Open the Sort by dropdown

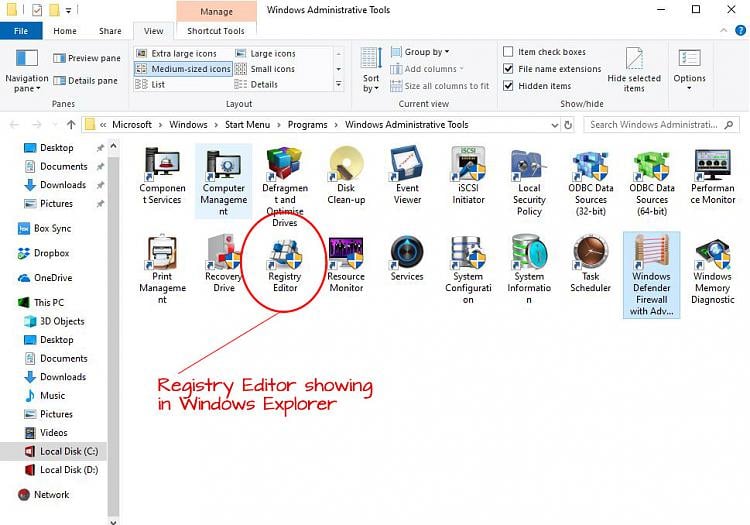371,70
